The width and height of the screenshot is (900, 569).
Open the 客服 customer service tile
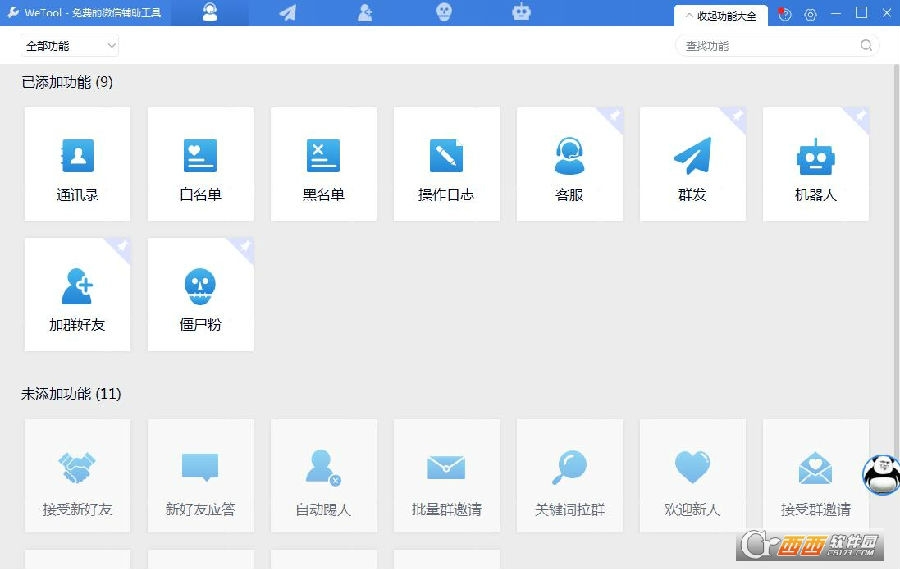coord(569,164)
